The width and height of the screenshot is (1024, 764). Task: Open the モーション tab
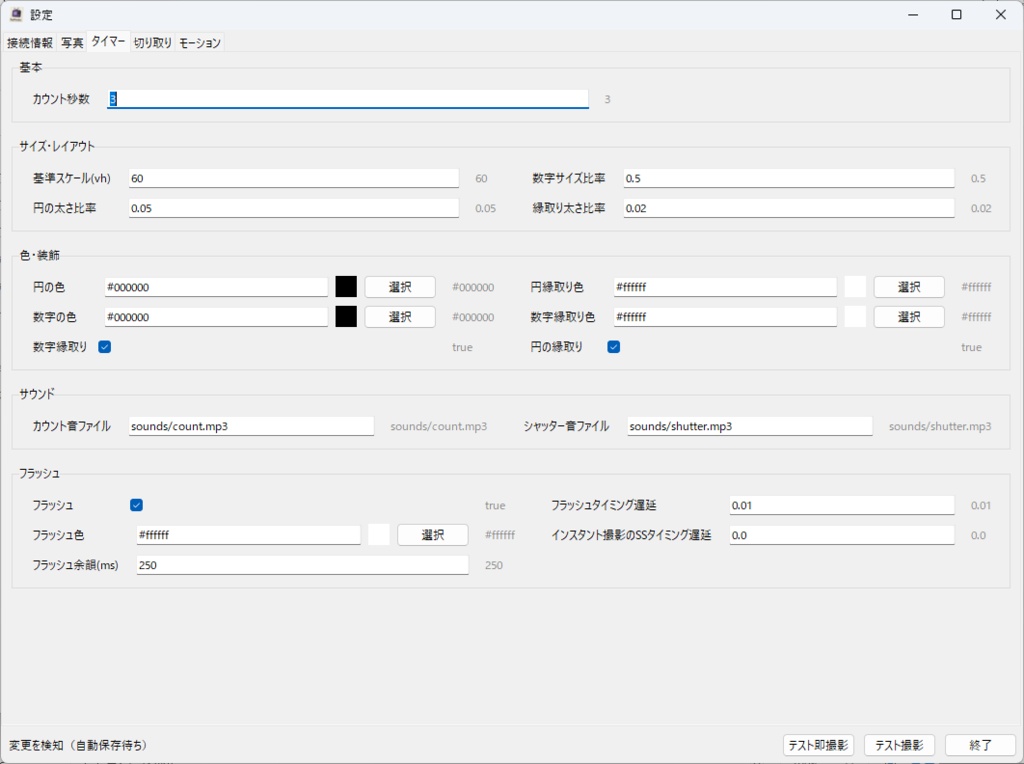pos(200,42)
